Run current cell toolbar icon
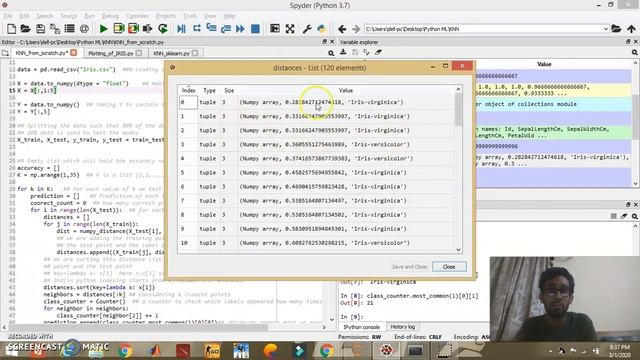 pyautogui.click(x=119, y=29)
